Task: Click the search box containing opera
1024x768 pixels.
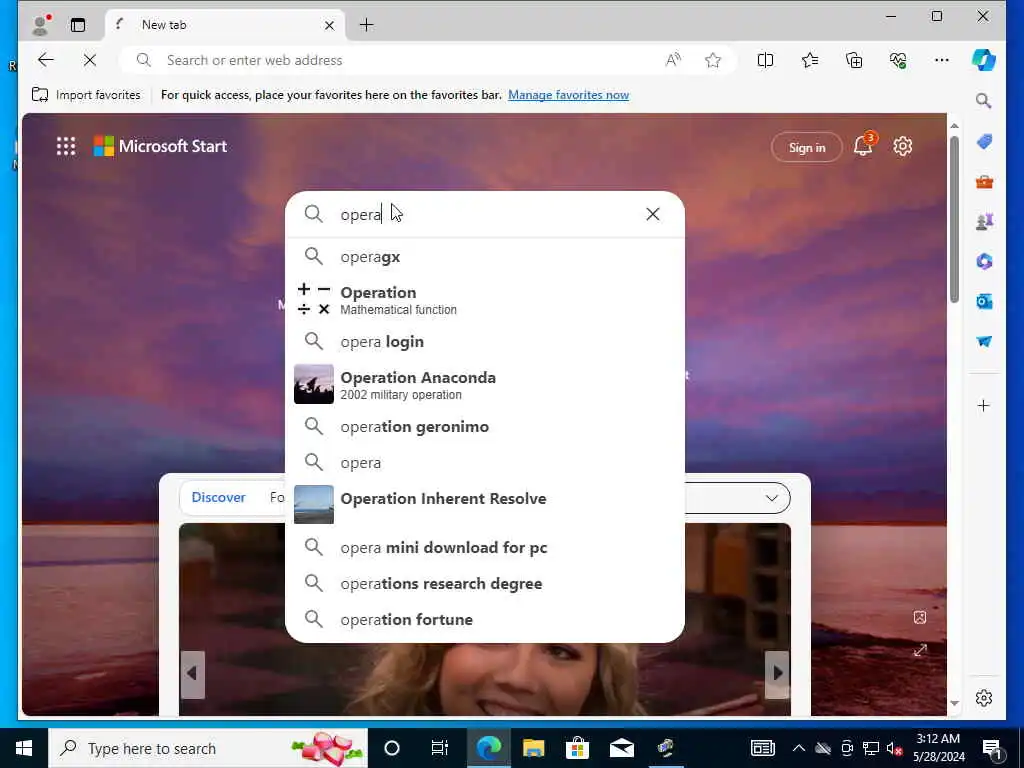Action: coord(483,214)
